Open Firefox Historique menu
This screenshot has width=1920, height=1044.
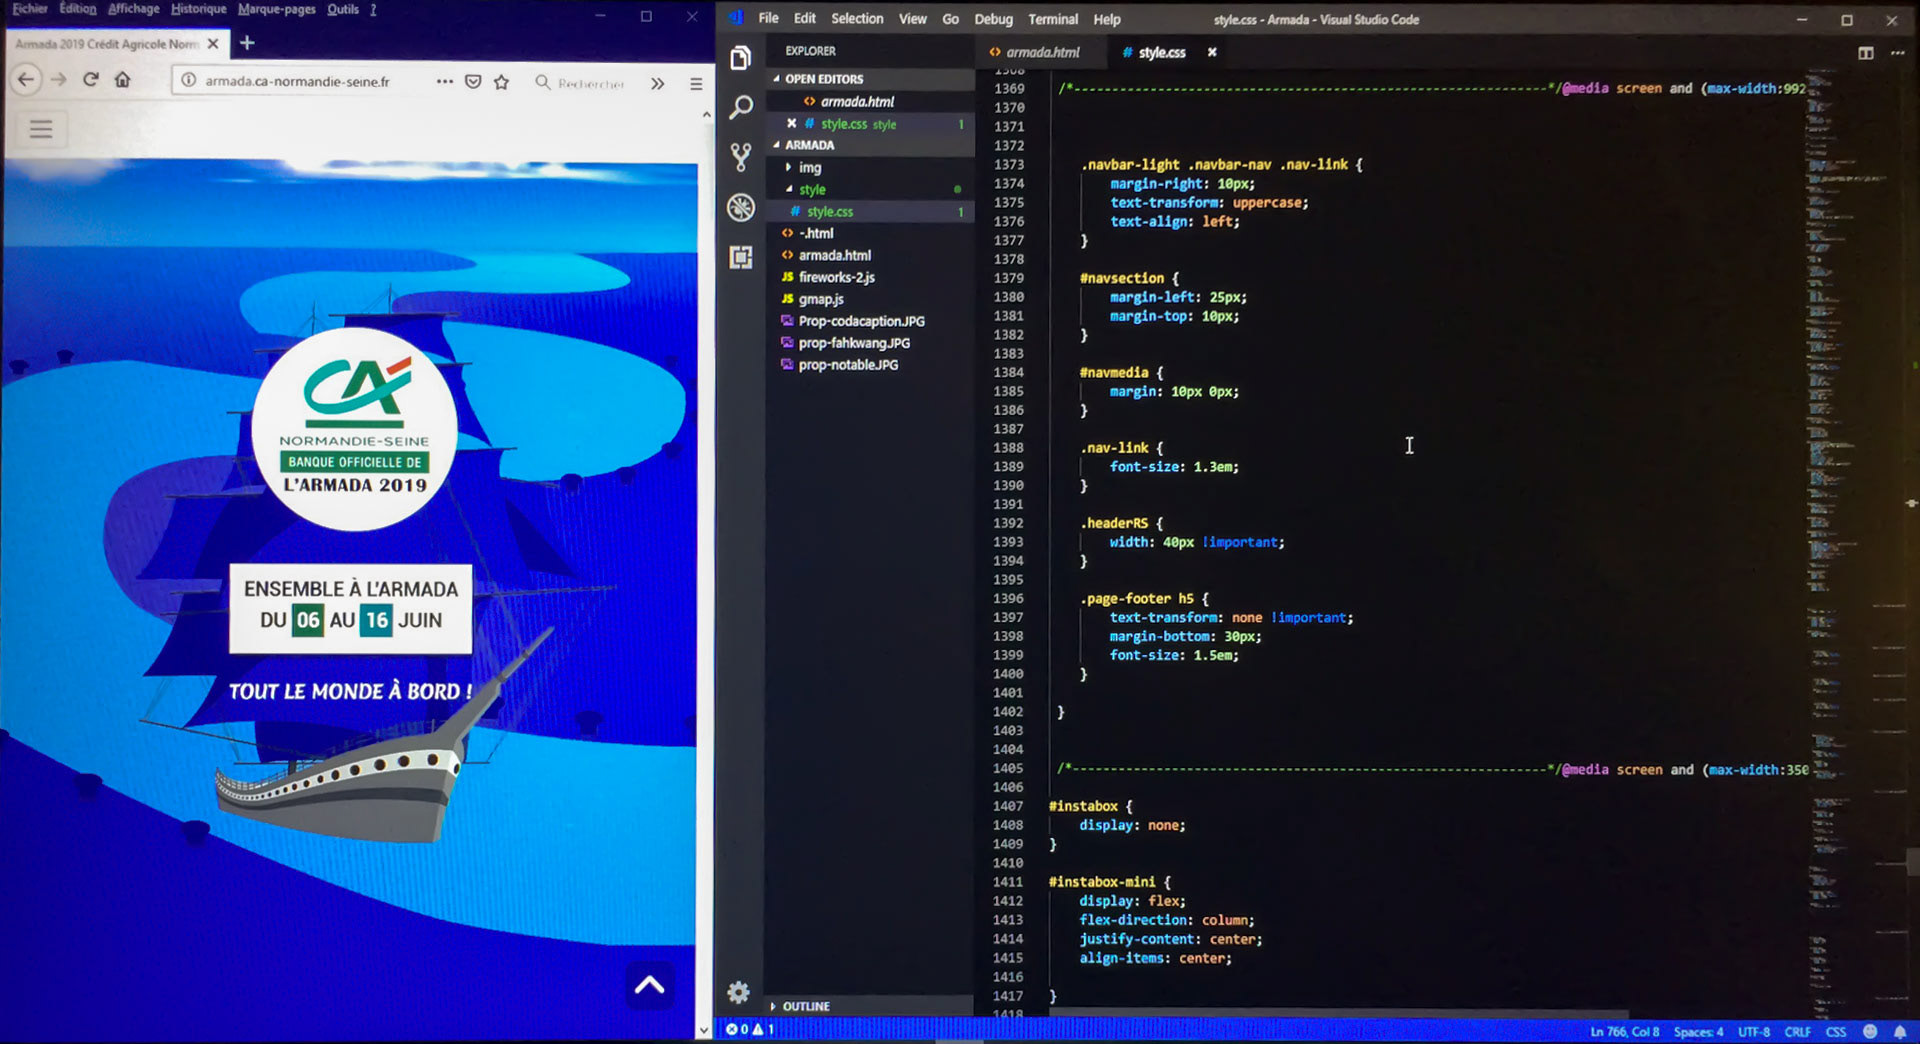coord(198,9)
